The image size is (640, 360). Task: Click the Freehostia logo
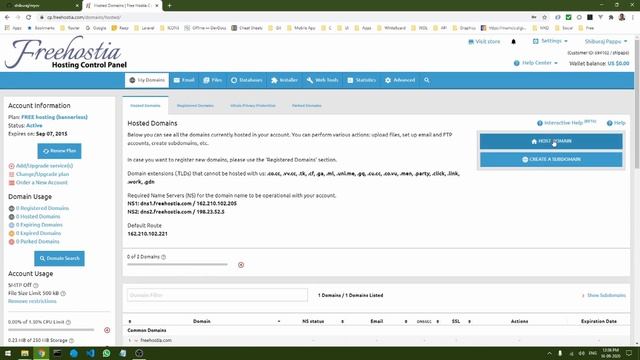tap(66, 53)
